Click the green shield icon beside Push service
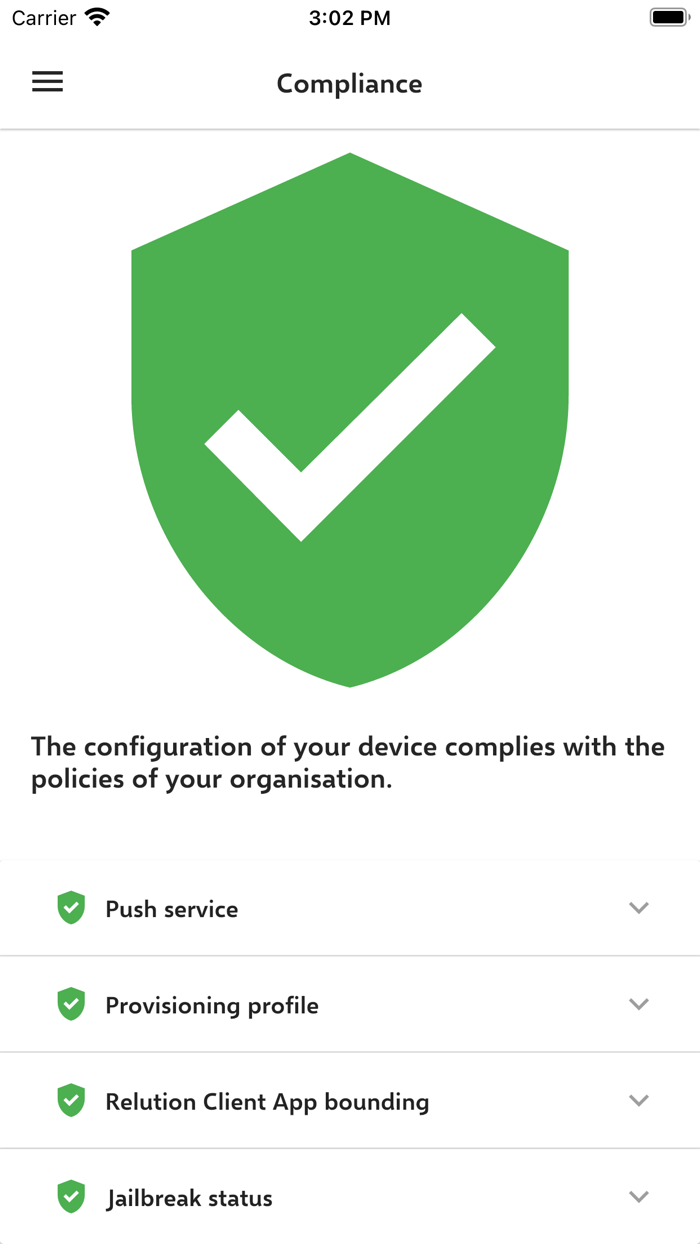 [x=71, y=908]
